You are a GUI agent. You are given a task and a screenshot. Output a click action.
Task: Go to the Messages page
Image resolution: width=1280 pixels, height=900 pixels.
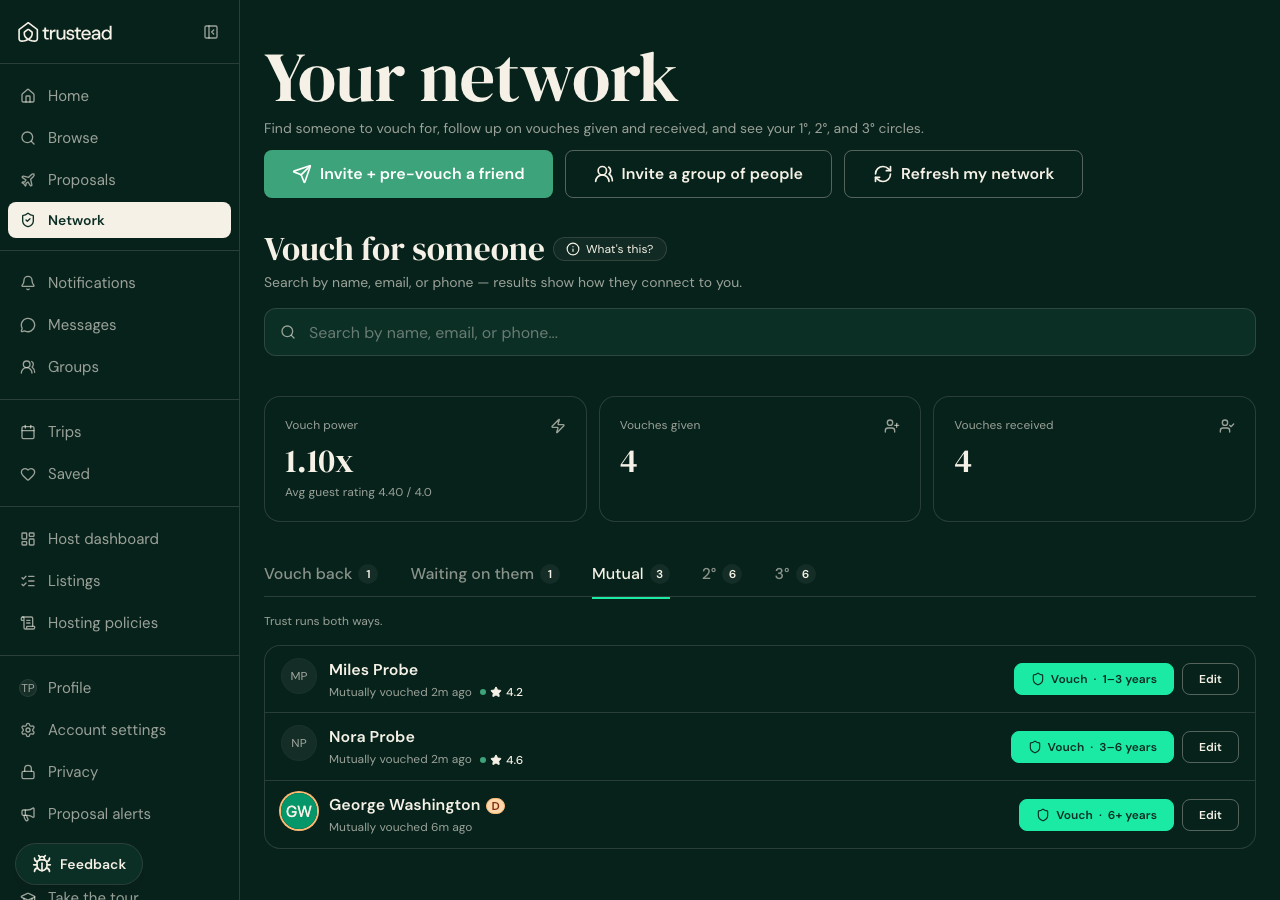pos(119,325)
